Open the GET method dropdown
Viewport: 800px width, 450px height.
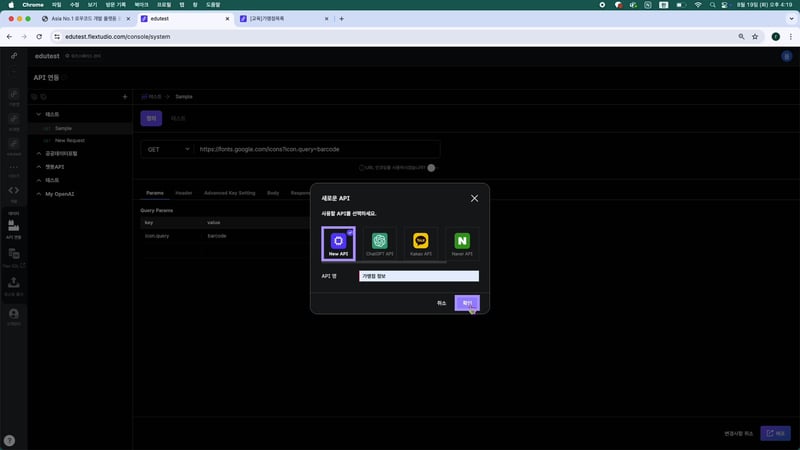[167, 149]
